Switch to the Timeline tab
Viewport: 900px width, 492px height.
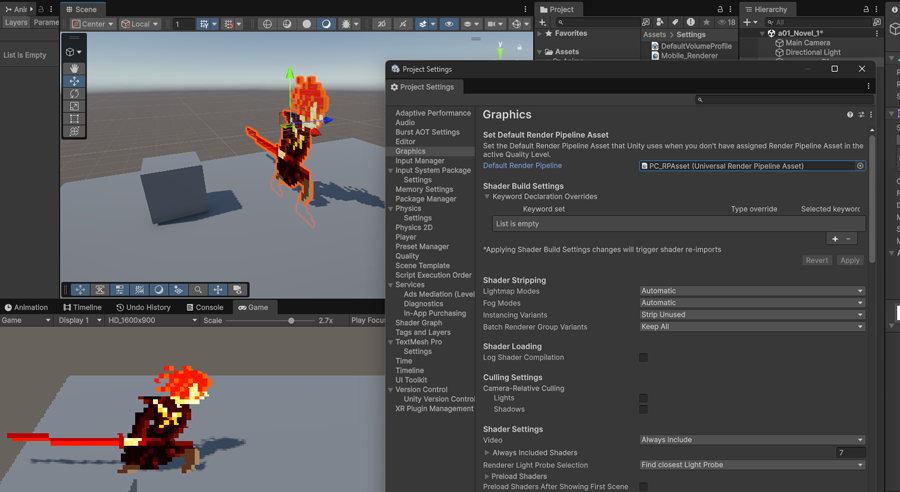[82, 307]
